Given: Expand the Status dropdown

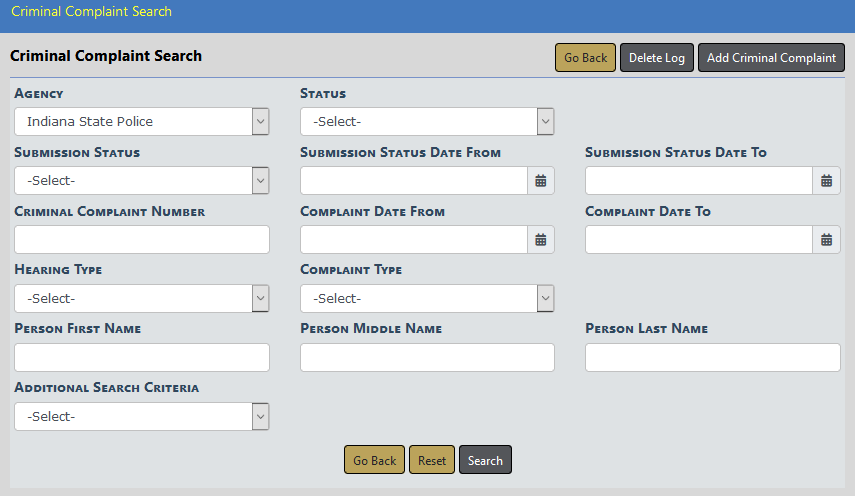Looking at the screenshot, I should pos(427,122).
